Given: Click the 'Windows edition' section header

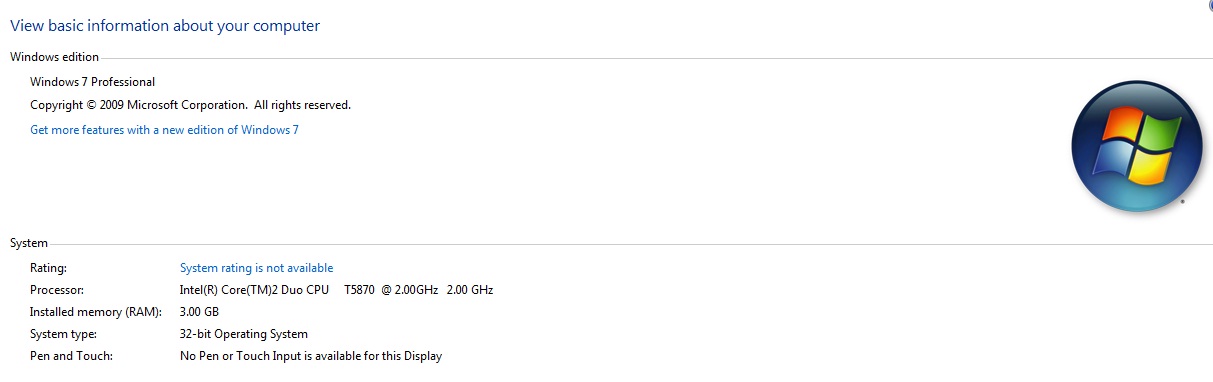Looking at the screenshot, I should pos(54,58).
